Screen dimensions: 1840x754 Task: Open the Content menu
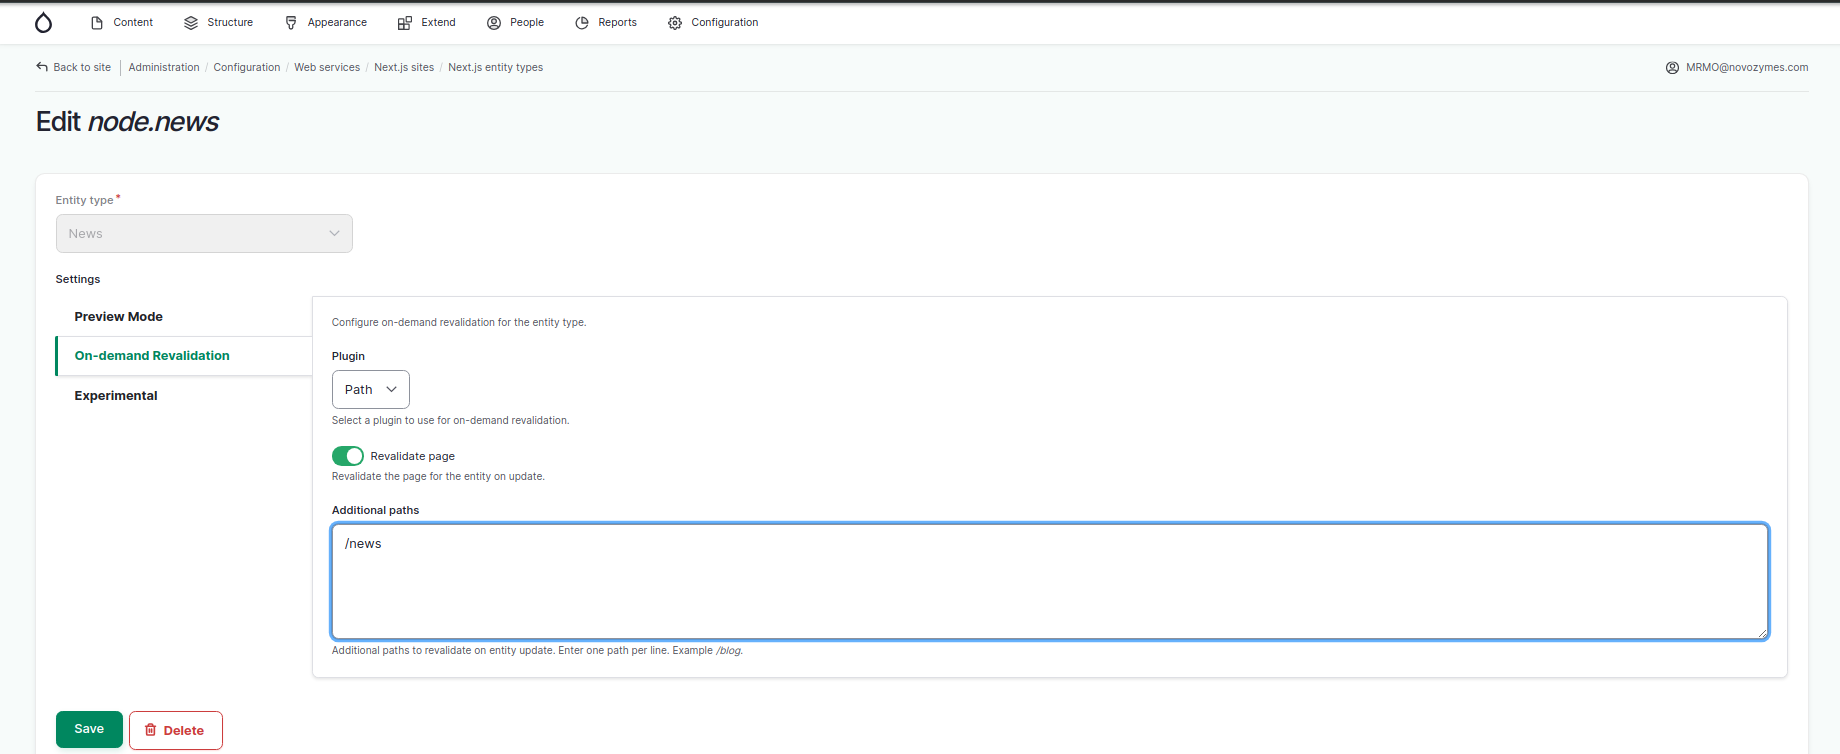coord(122,22)
